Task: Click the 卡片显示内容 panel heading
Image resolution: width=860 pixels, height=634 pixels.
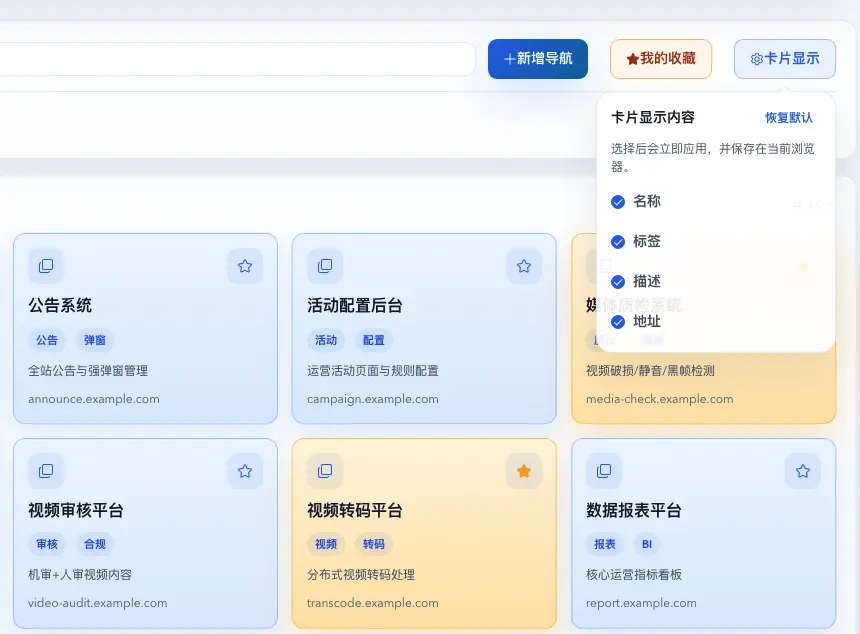Action: 653,117
